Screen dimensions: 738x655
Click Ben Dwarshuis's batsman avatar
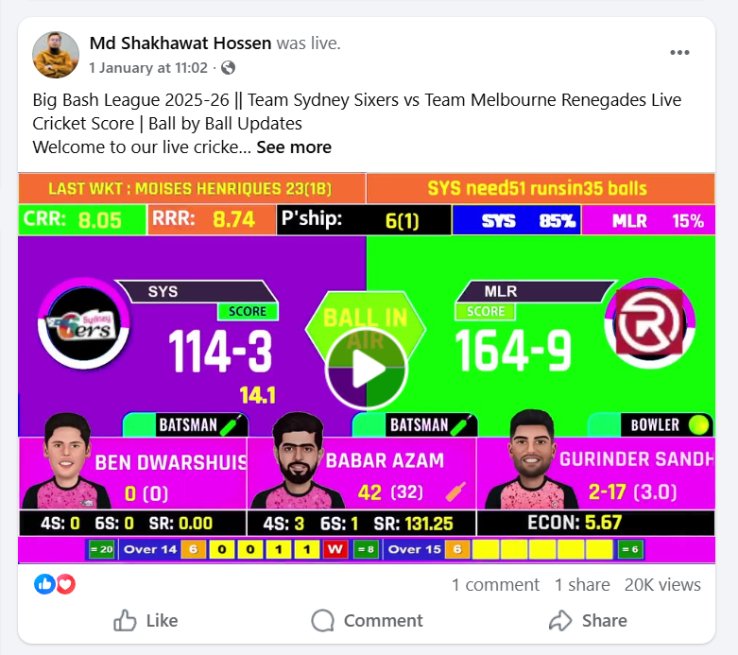point(66,461)
